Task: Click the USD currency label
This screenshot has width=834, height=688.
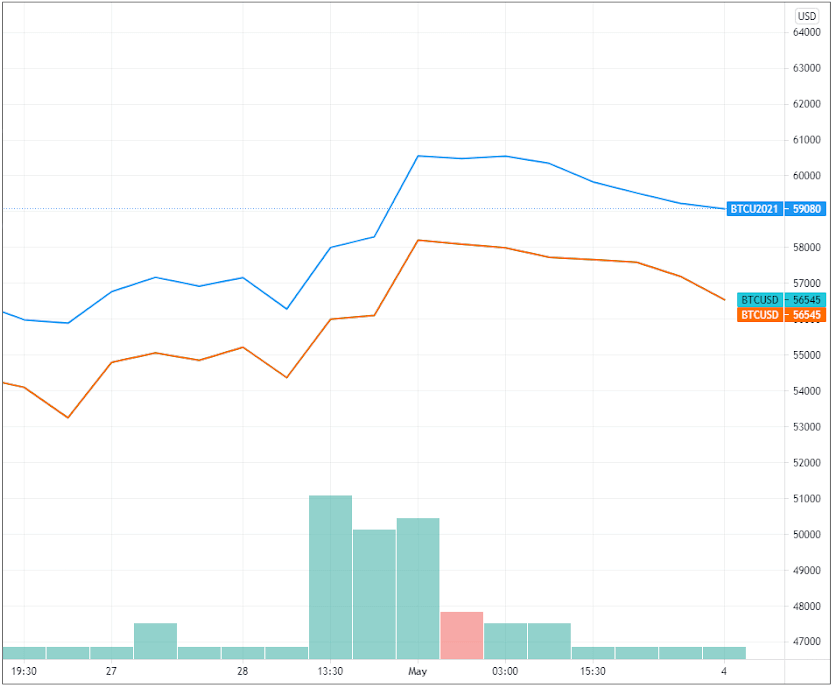Action: tap(806, 16)
